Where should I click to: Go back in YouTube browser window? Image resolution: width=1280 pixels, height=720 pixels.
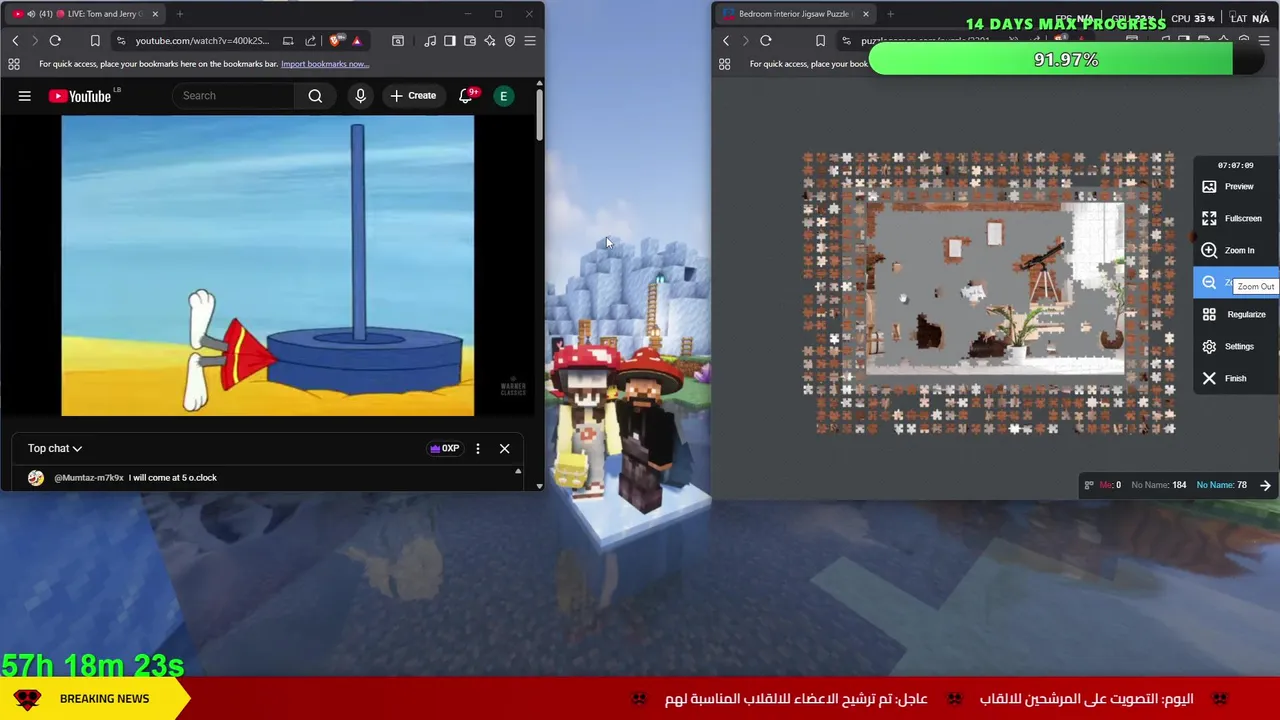(15, 41)
